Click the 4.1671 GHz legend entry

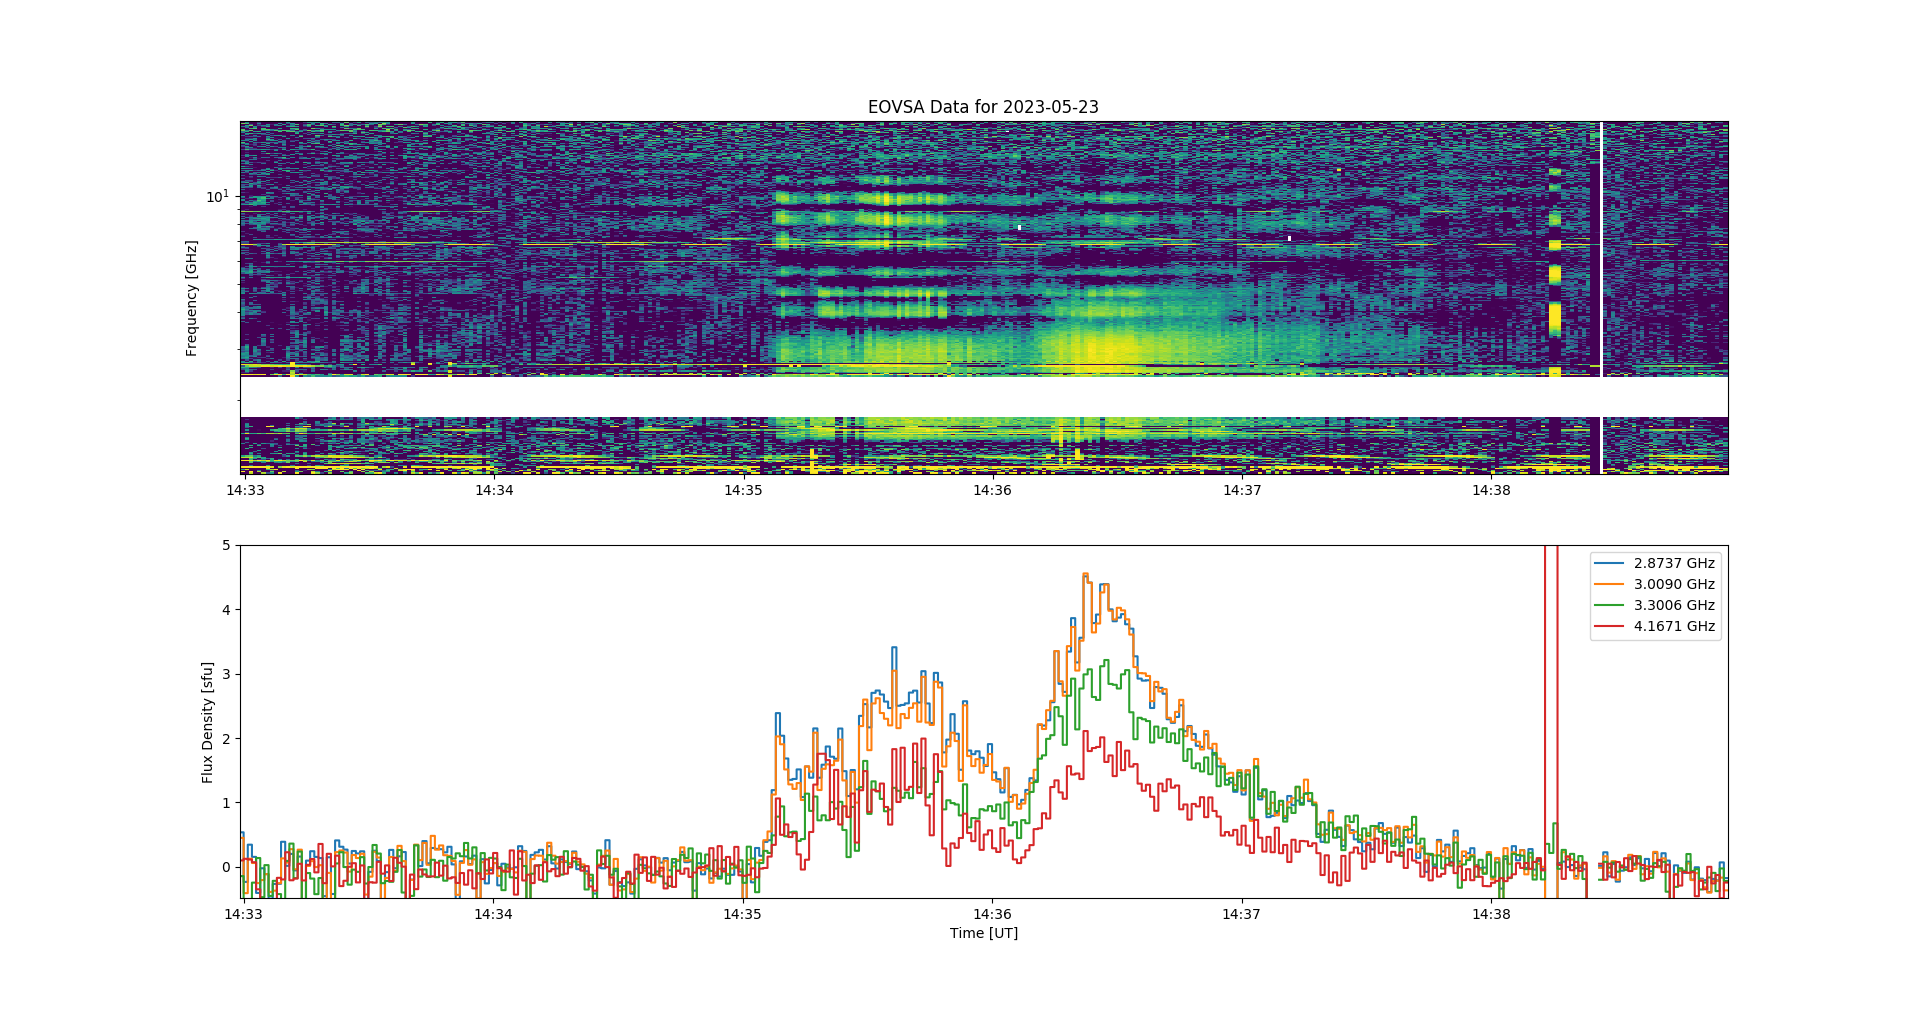tap(1674, 626)
